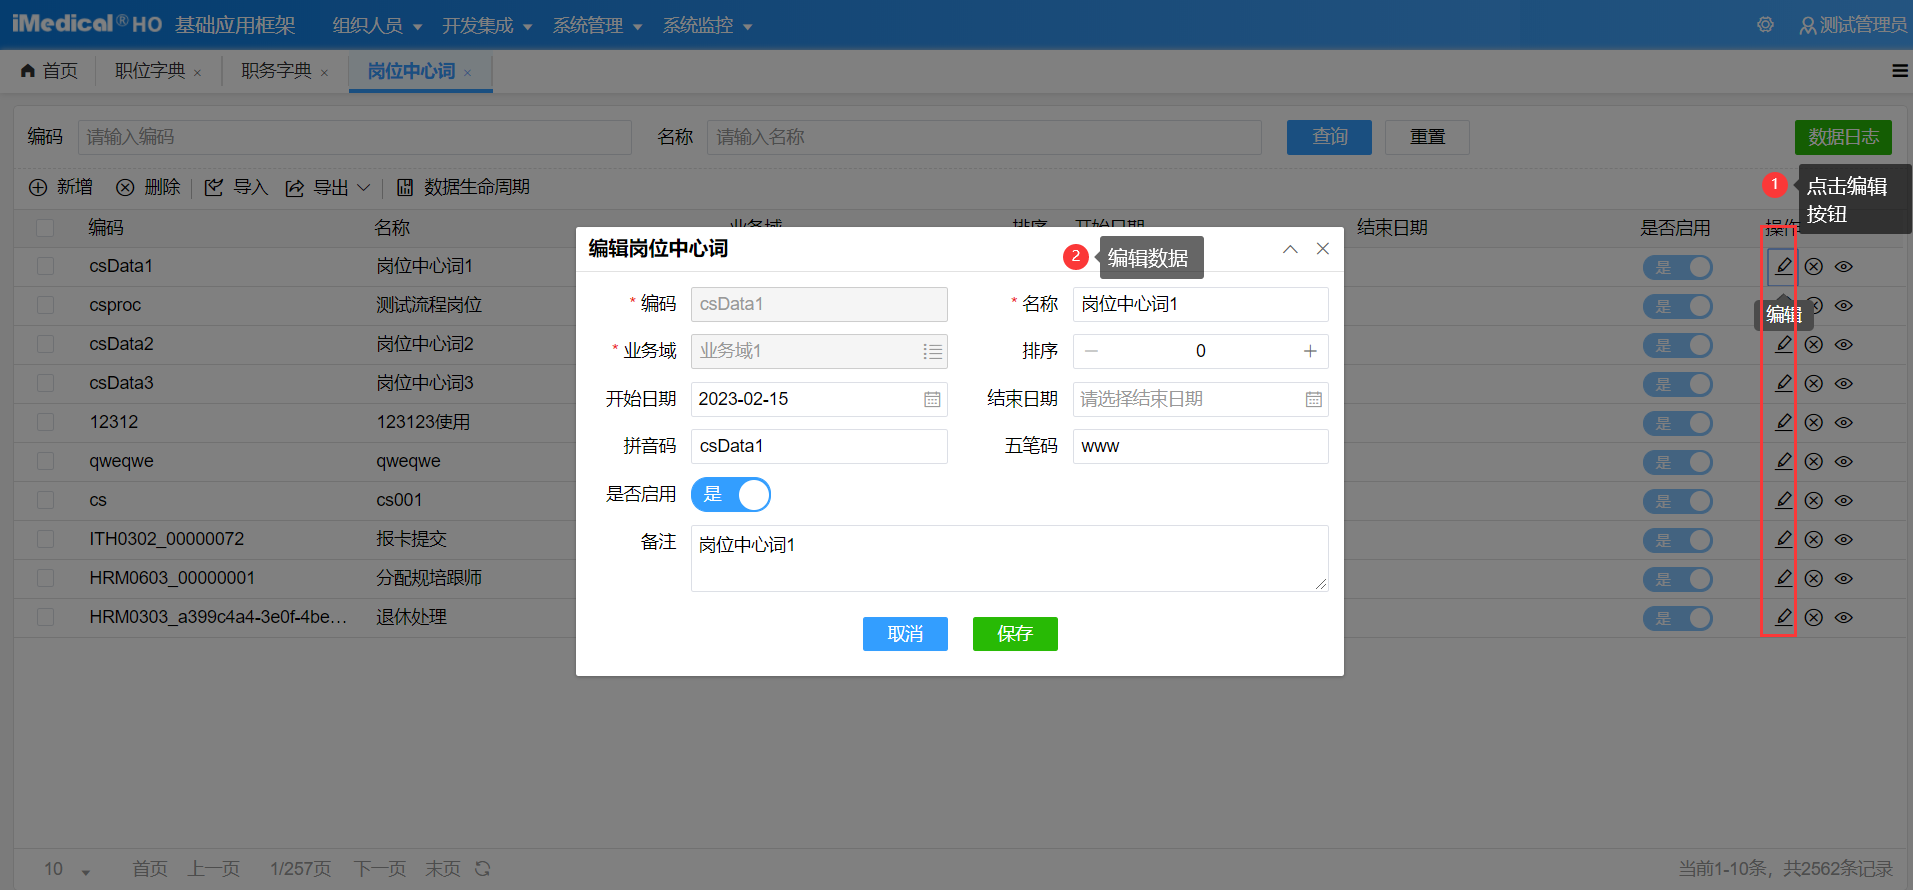Click delete icon for csData1 row

1813,266
